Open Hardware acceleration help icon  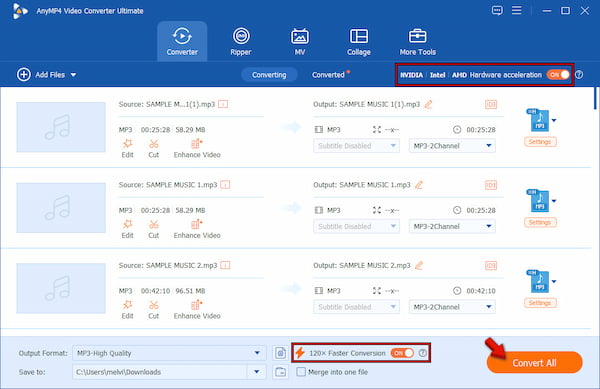coord(579,75)
